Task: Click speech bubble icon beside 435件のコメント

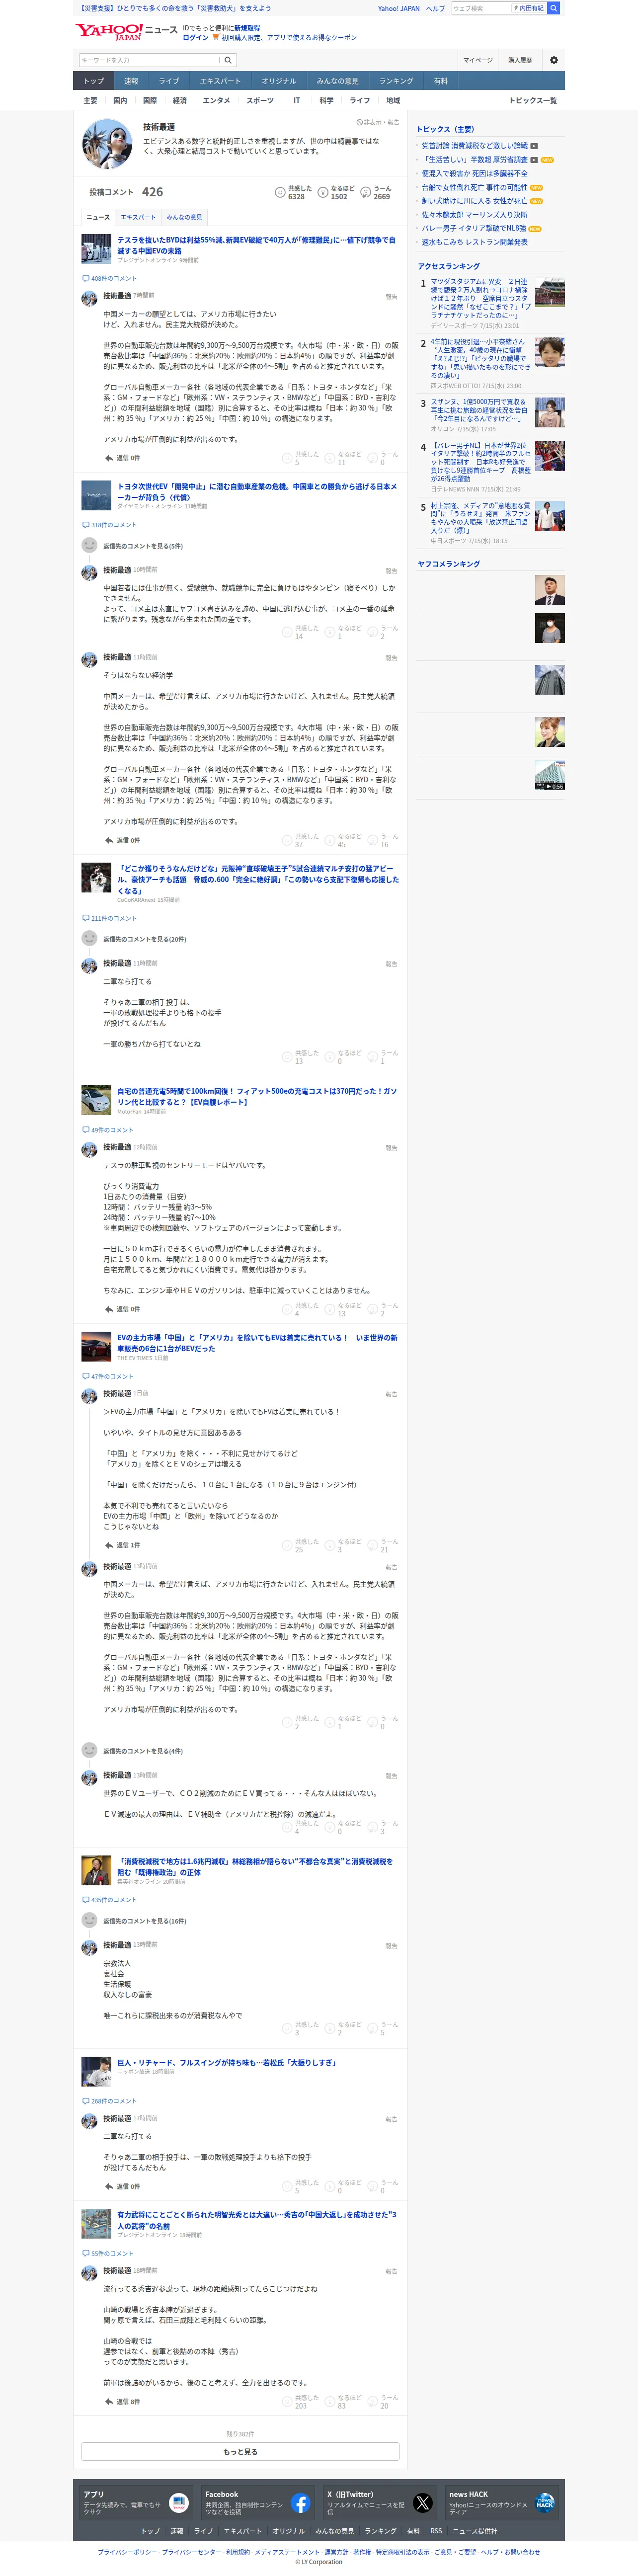Action: tap(85, 1899)
